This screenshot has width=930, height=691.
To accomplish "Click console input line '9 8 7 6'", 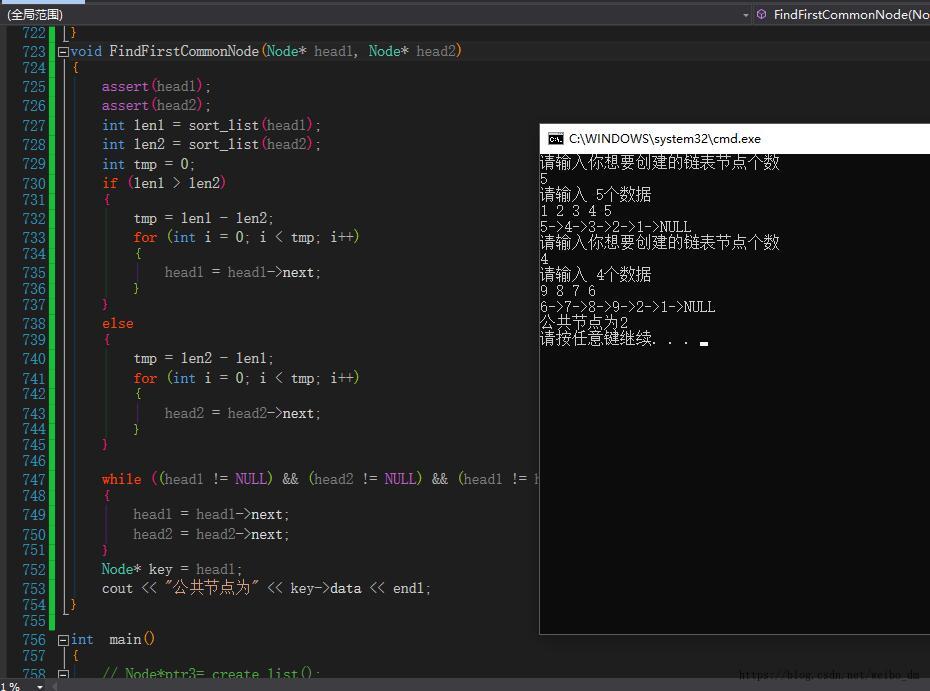I will [568, 291].
